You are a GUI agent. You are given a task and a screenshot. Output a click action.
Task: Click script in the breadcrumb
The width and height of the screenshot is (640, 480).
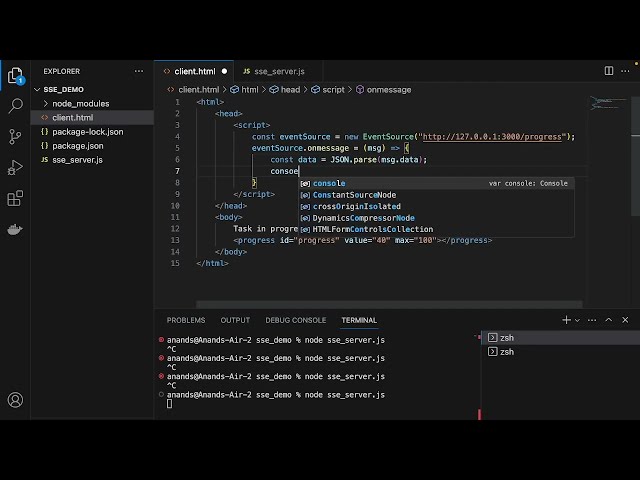click(x=333, y=90)
